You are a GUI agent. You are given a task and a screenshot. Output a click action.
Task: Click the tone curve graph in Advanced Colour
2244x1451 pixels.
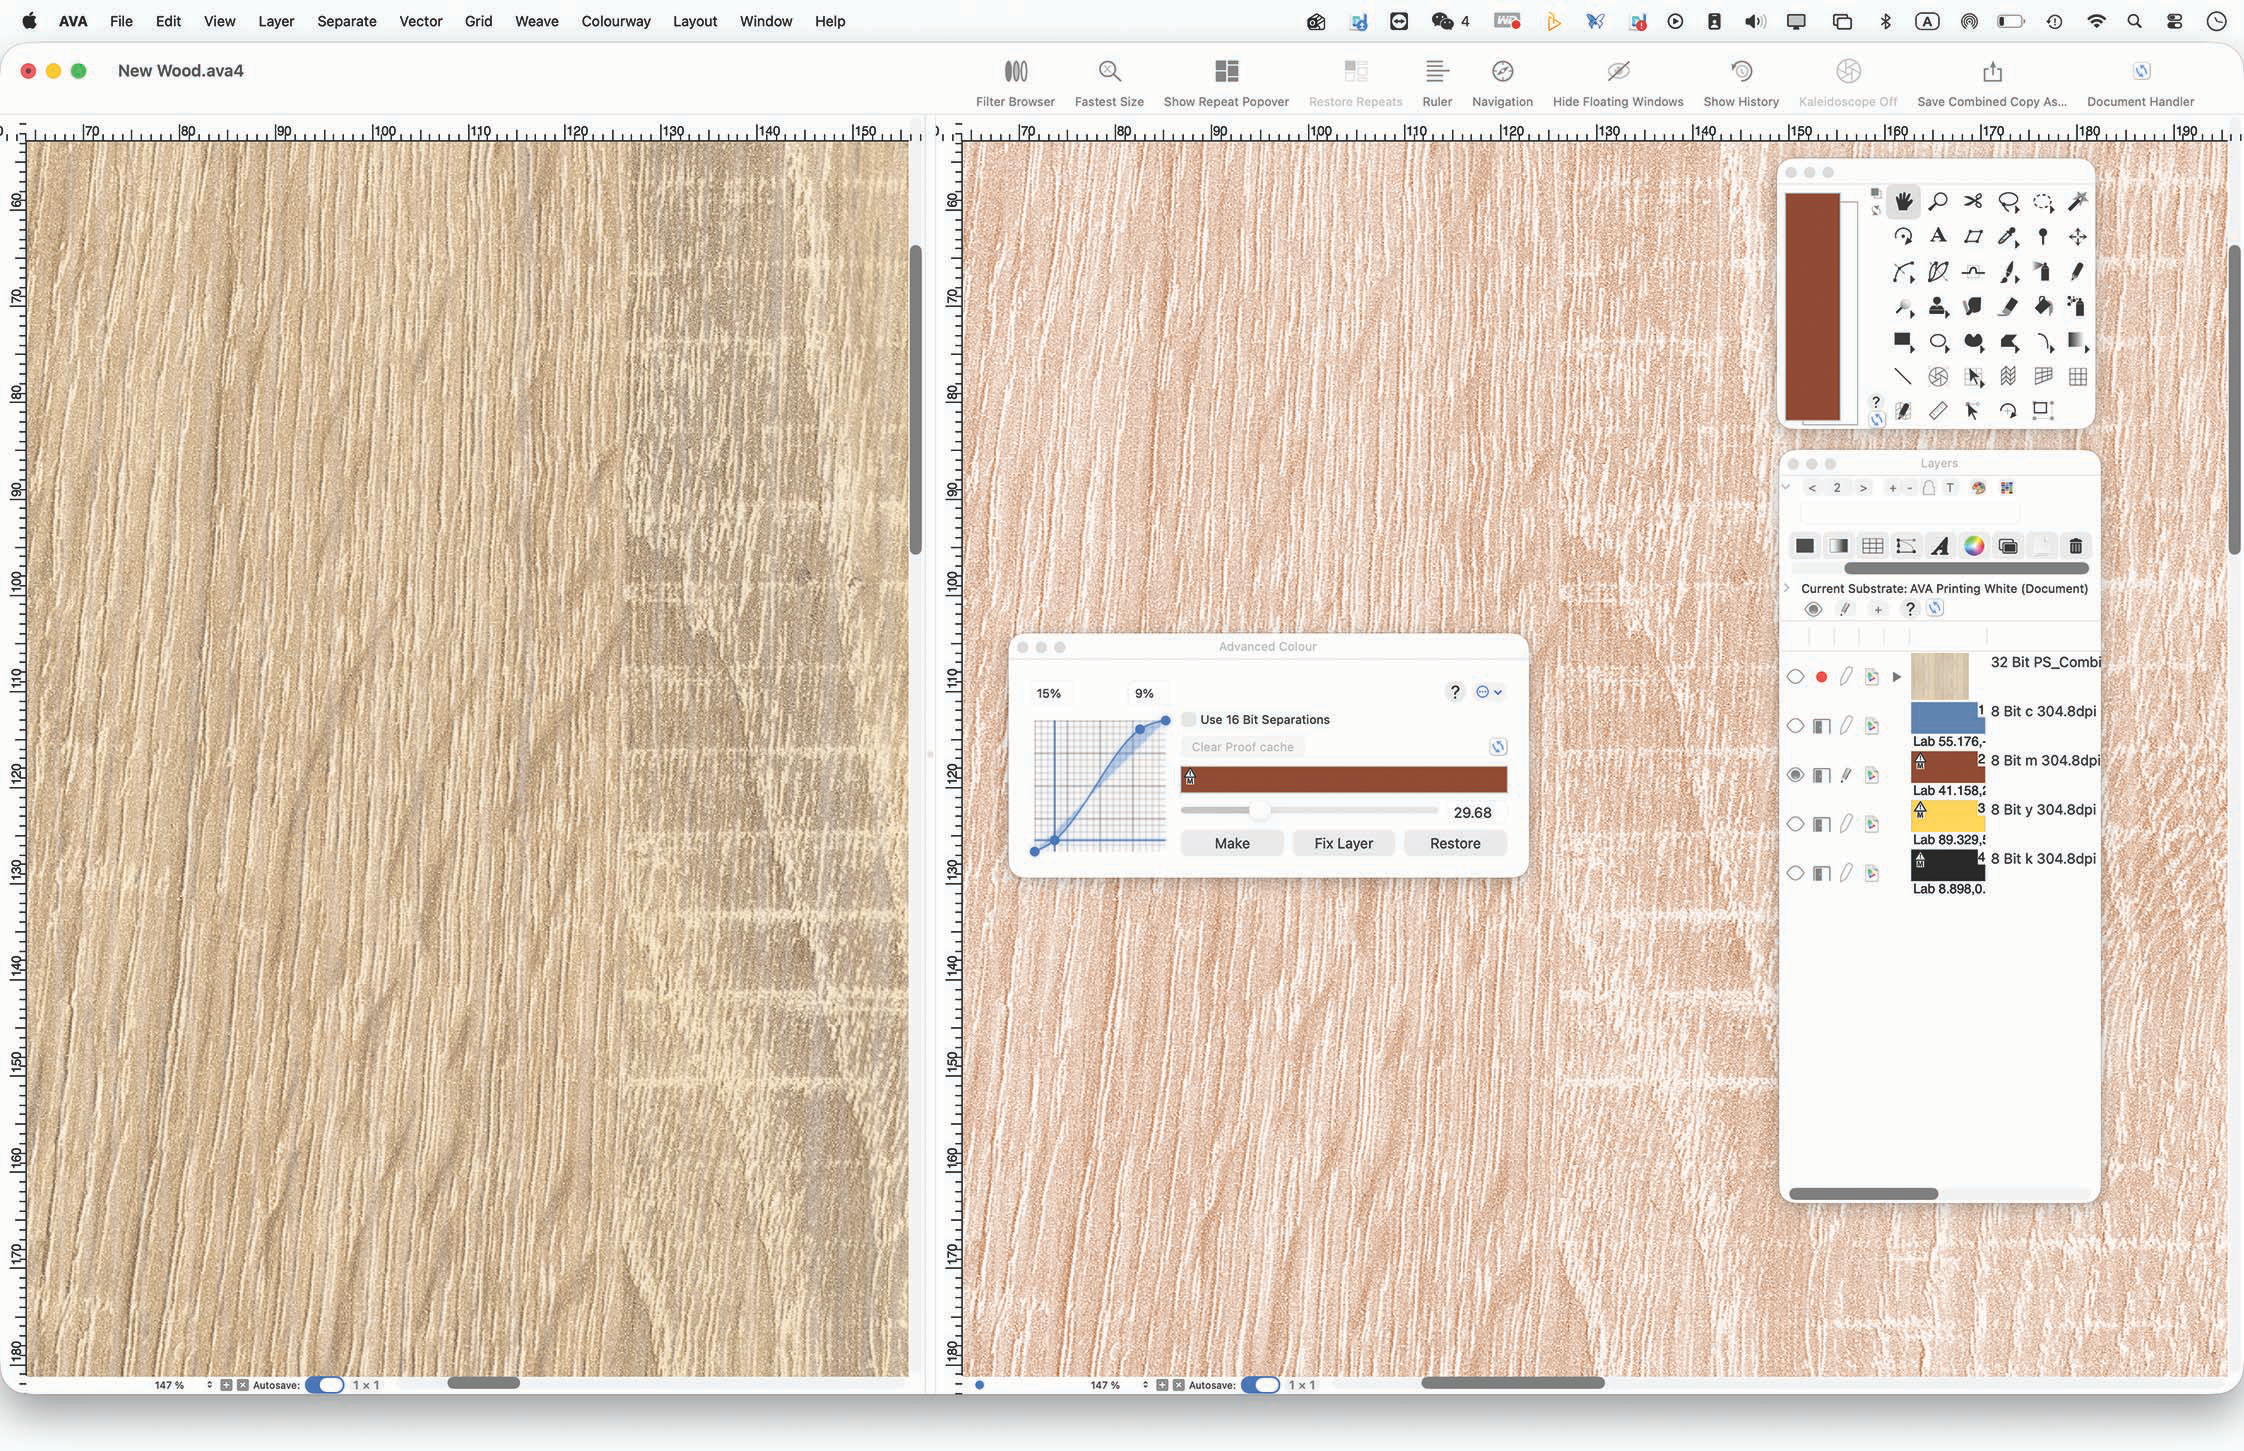coord(1100,786)
